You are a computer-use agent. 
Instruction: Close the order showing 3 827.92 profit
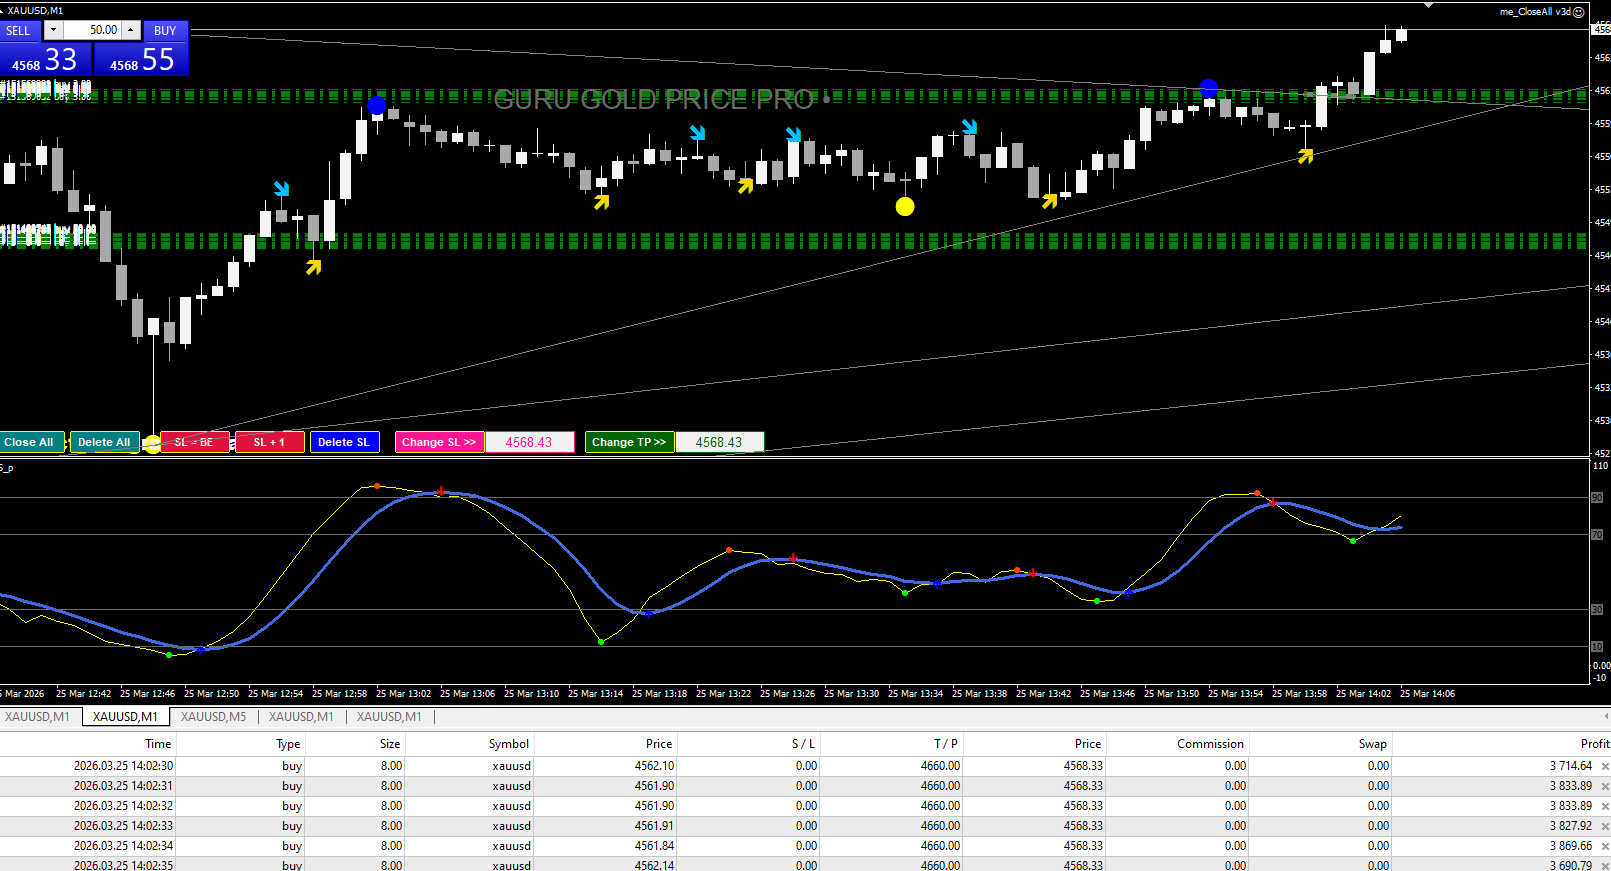[1605, 827]
